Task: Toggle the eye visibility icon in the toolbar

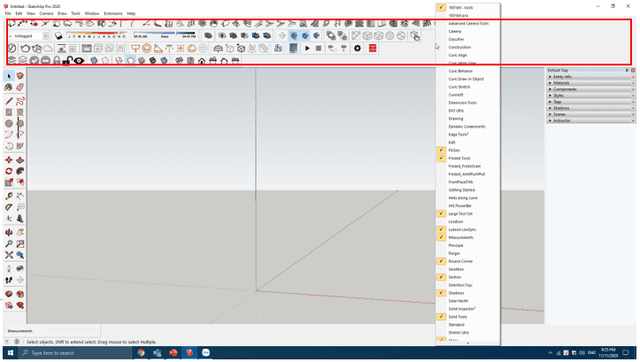Action: tap(79, 61)
